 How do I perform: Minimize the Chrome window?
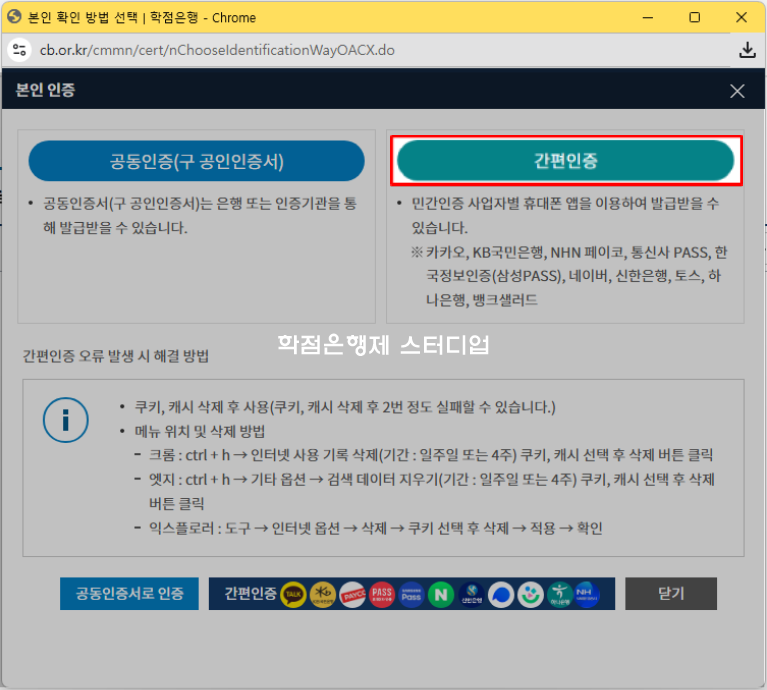coord(648,18)
